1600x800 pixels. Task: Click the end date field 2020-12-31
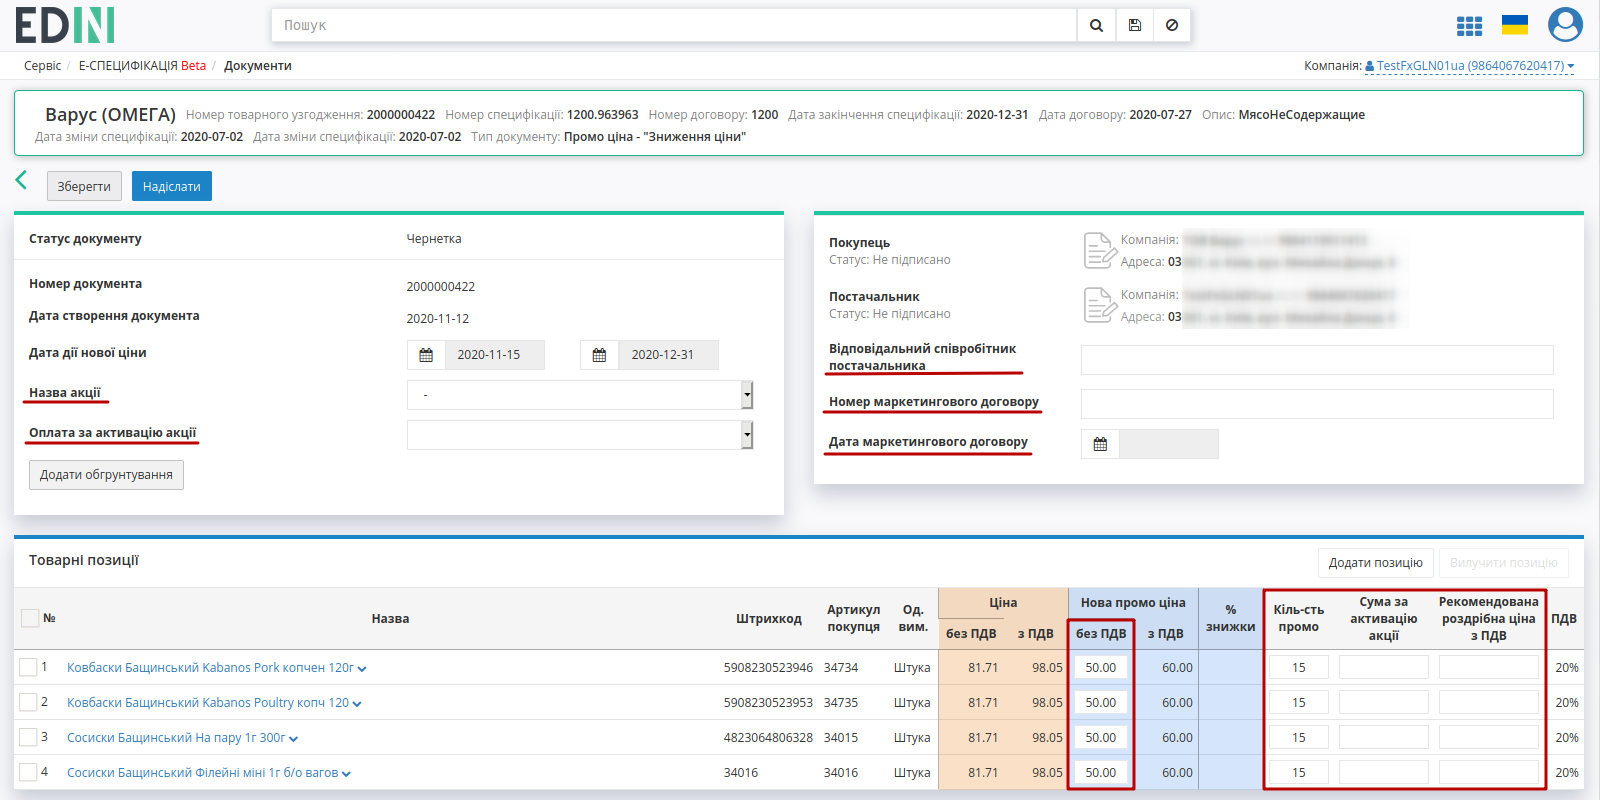[668, 355]
